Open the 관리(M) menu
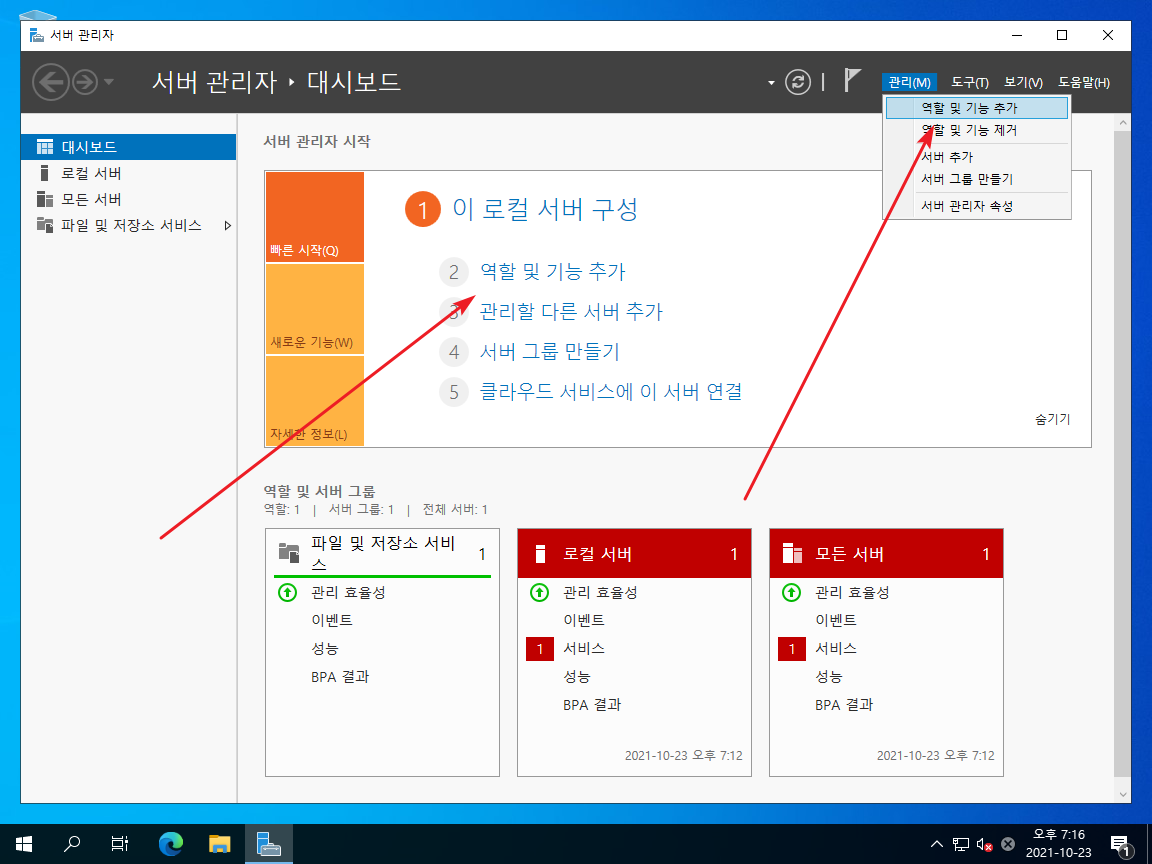1152x864 pixels. (x=909, y=82)
